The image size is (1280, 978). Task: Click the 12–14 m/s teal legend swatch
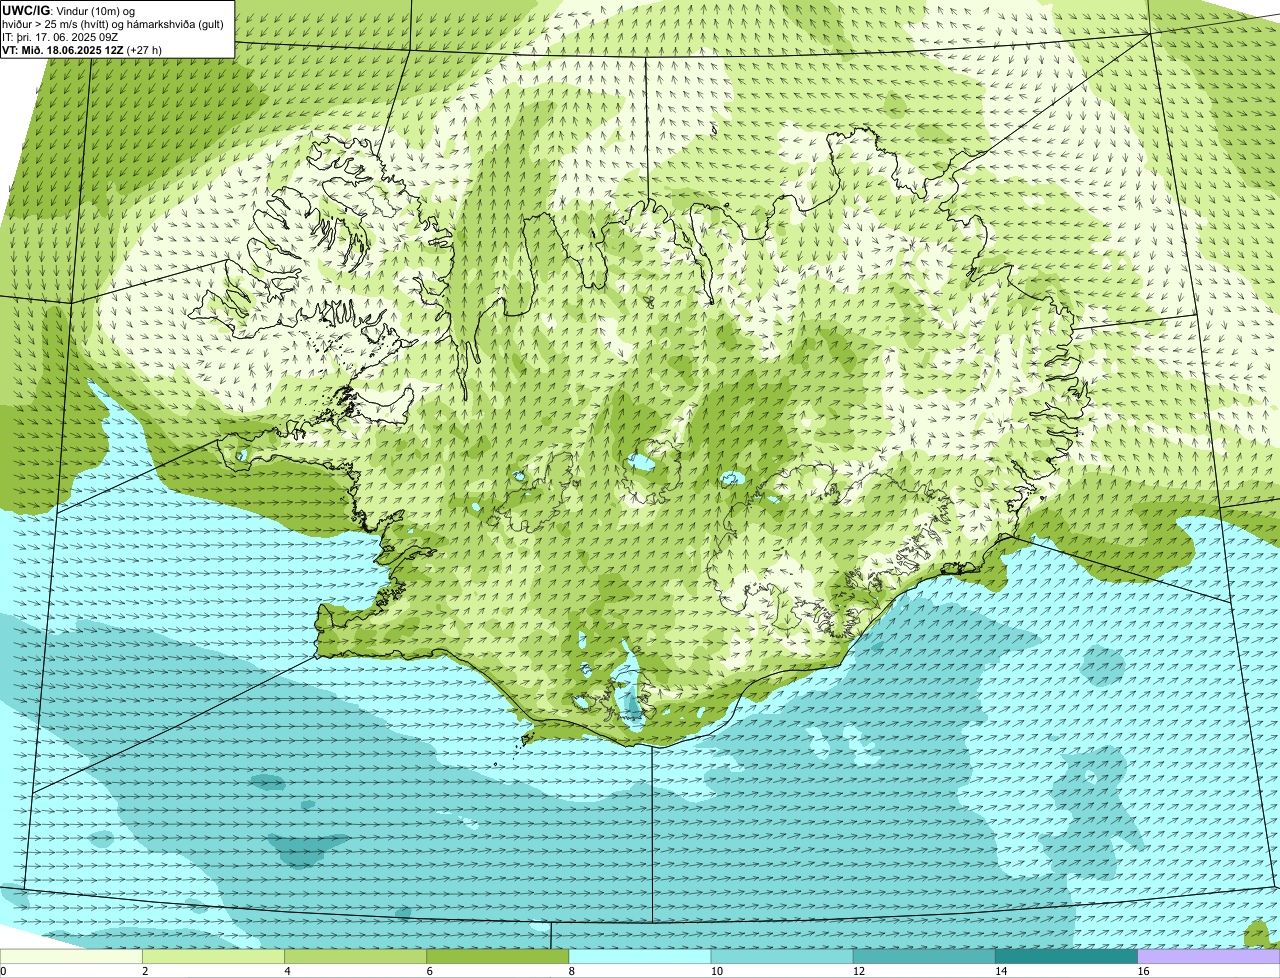tap(924, 957)
